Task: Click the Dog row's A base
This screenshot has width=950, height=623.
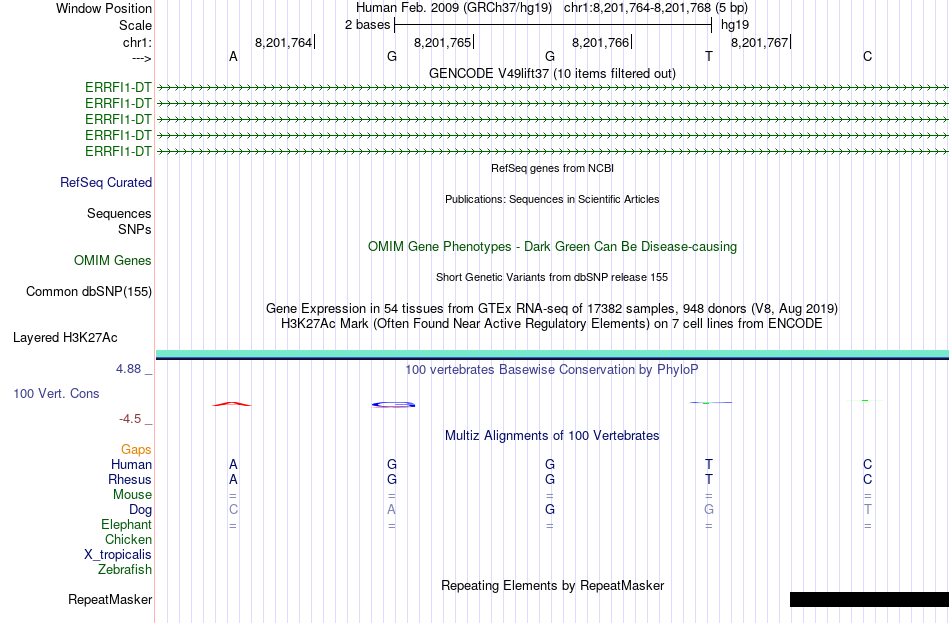Action: coord(391,510)
